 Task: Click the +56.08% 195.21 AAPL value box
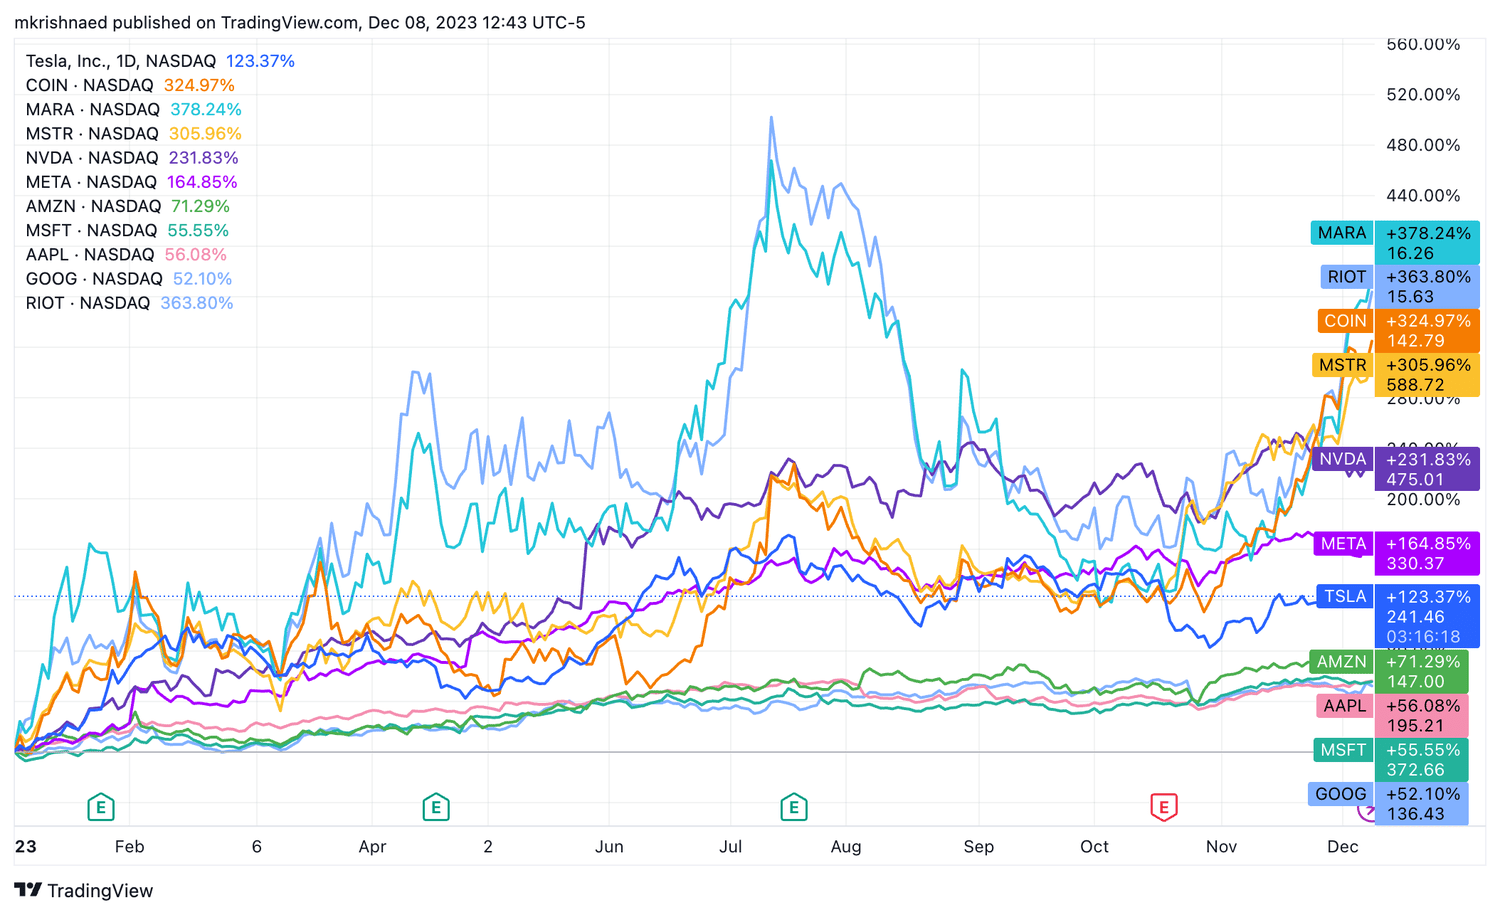click(x=1422, y=716)
